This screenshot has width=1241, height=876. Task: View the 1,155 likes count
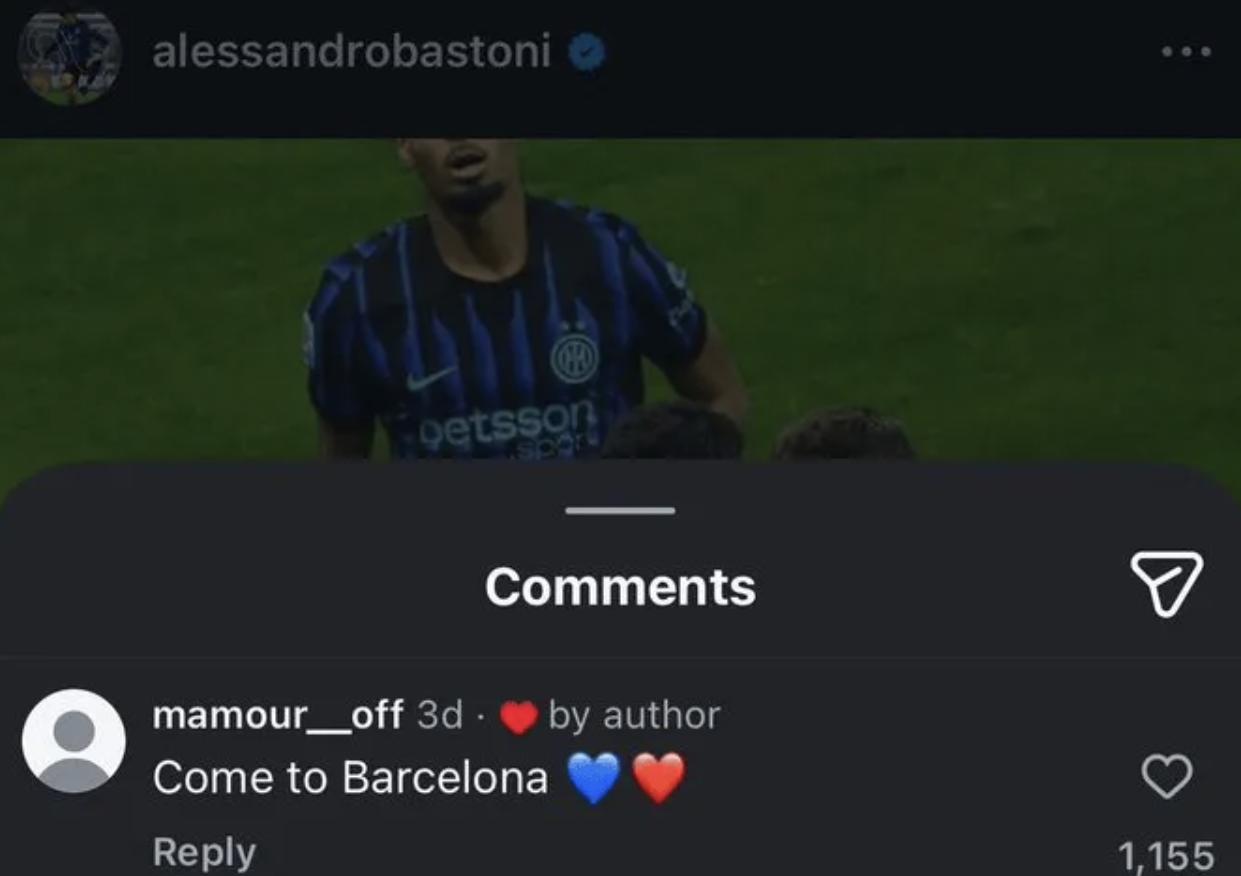[1166, 856]
